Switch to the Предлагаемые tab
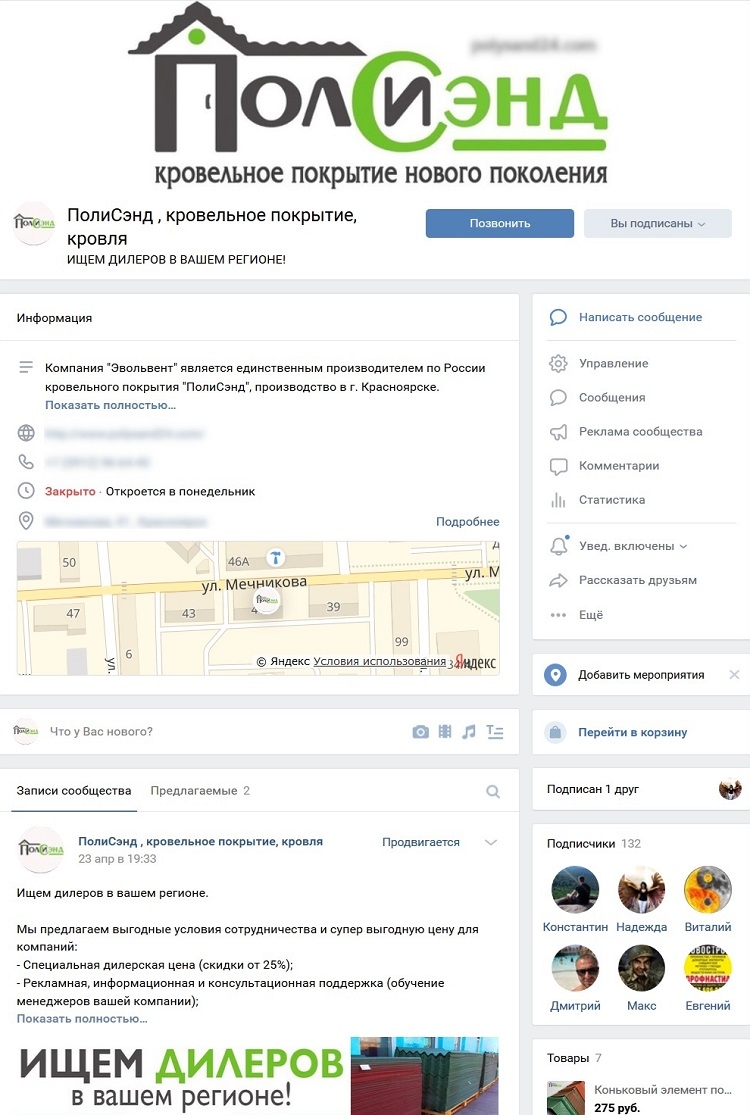This screenshot has height=1115, width=750. click(x=200, y=791)
